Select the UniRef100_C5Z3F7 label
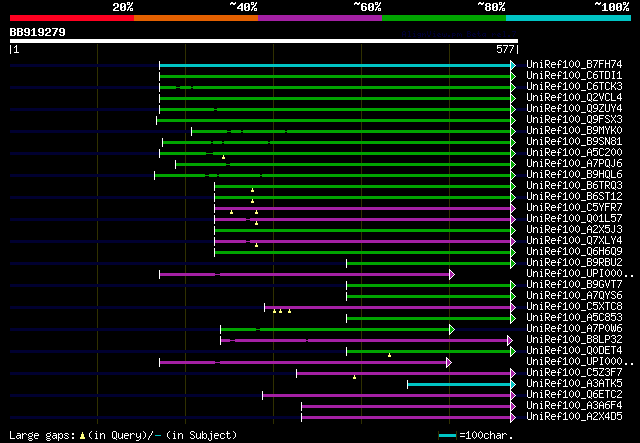Viewport: 640px width, 443px height. click(x=574, y=372)
